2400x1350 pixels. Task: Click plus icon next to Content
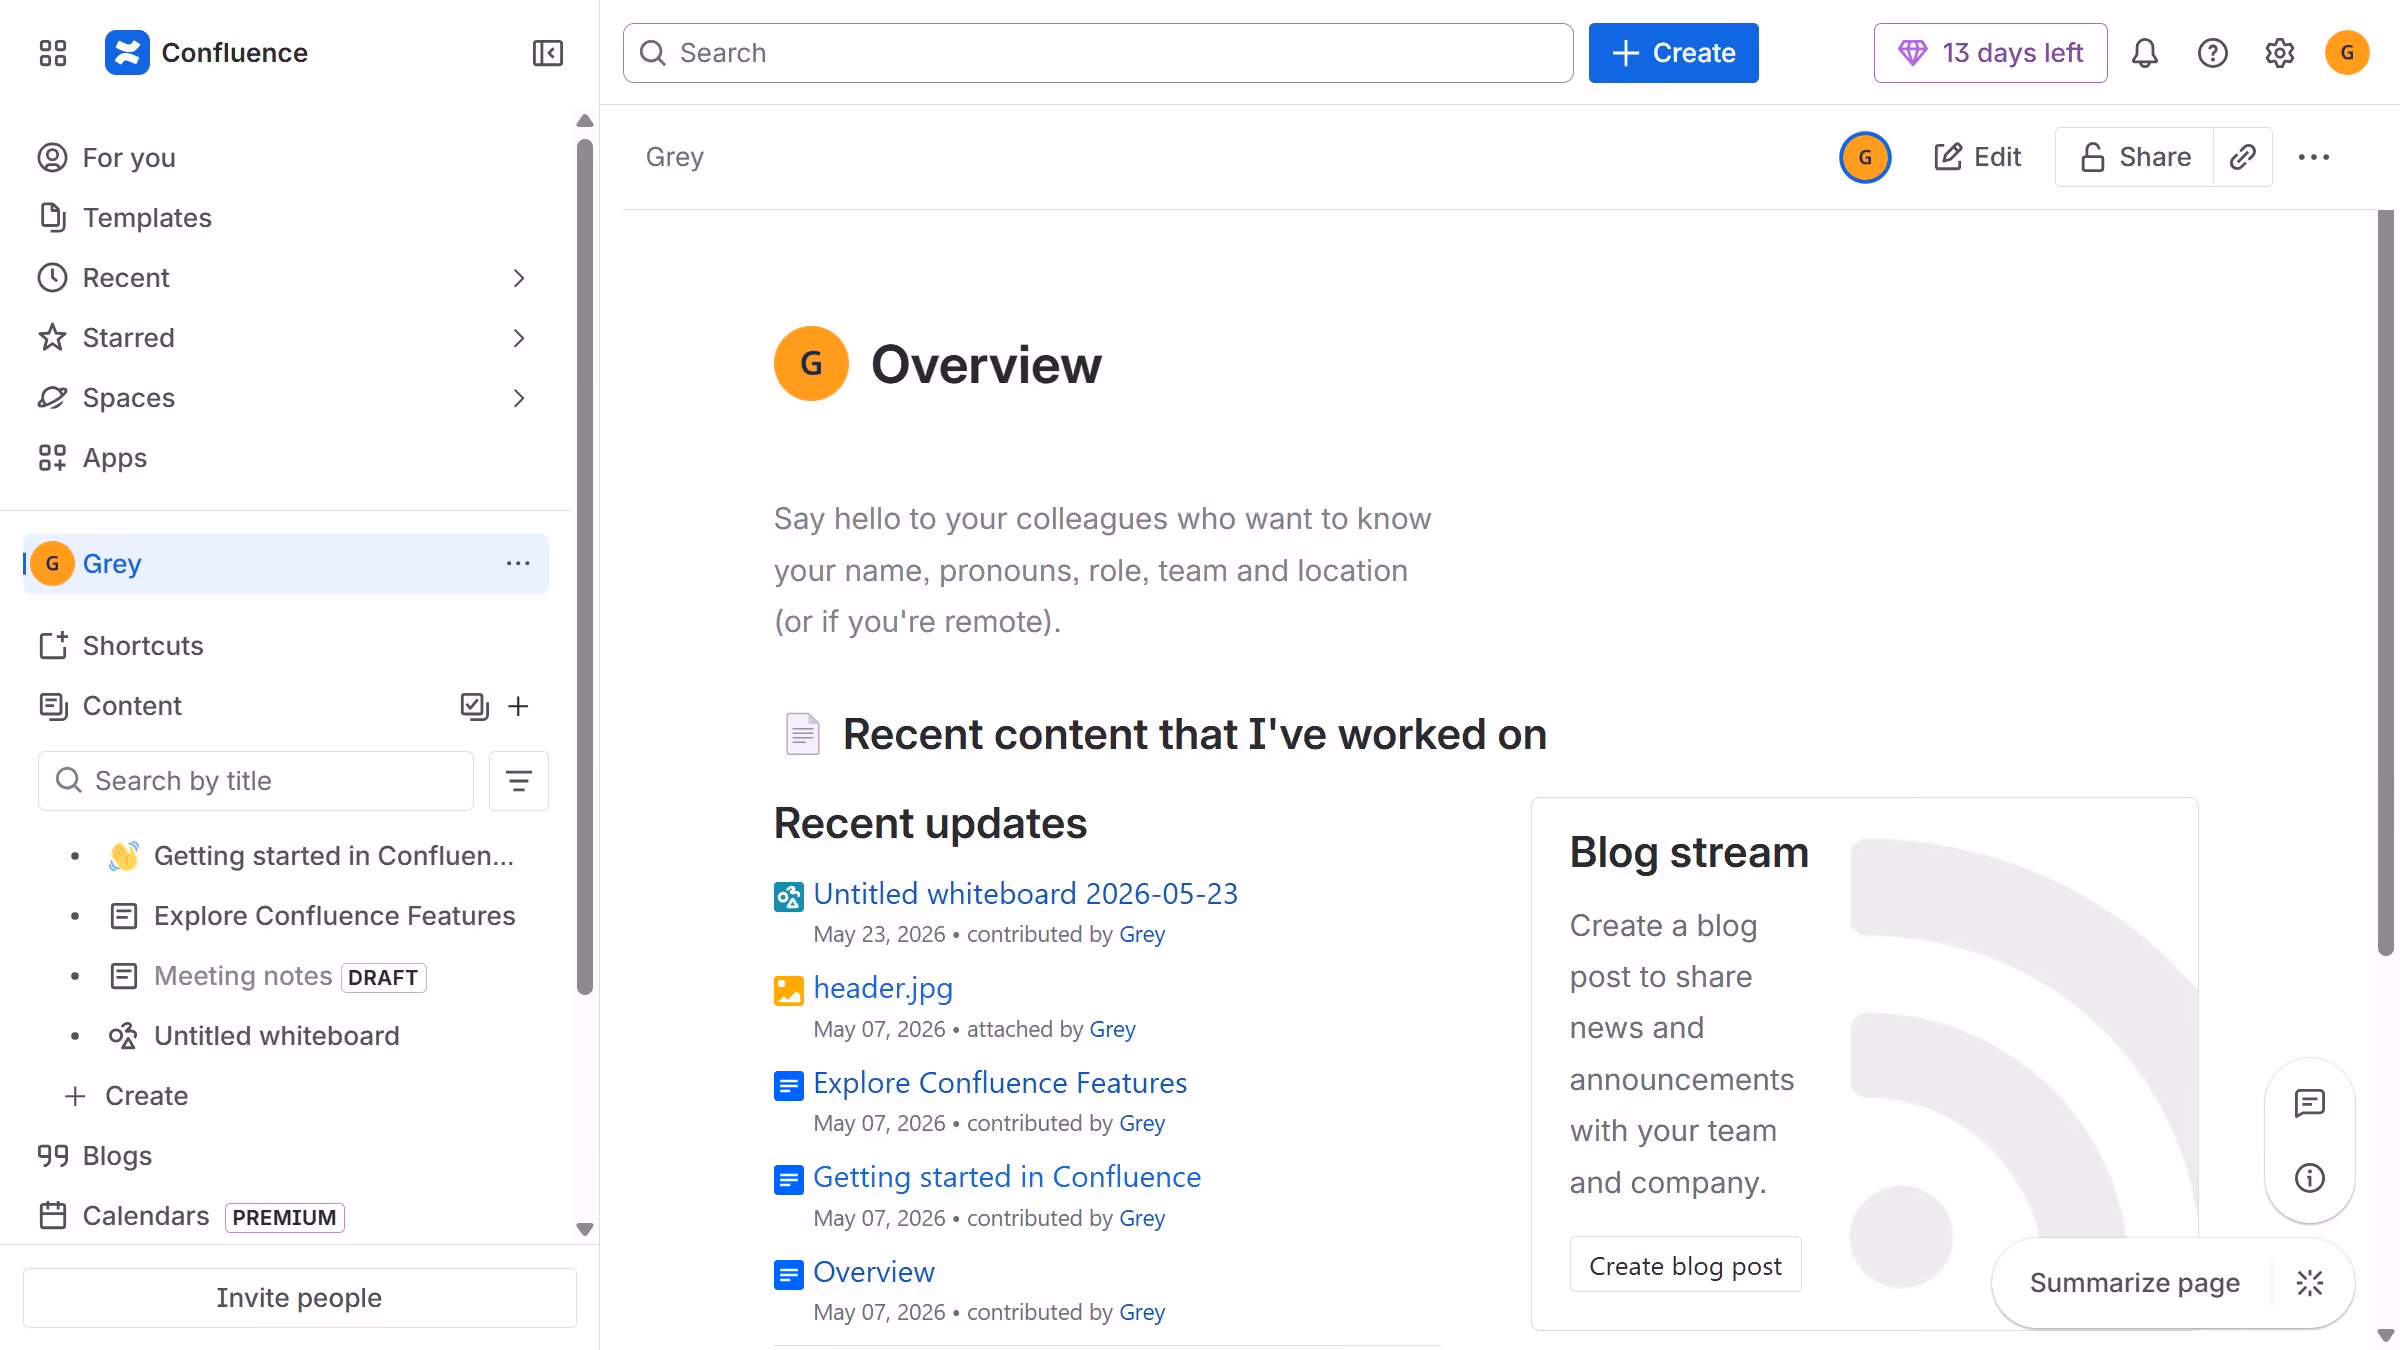[518, 706]
